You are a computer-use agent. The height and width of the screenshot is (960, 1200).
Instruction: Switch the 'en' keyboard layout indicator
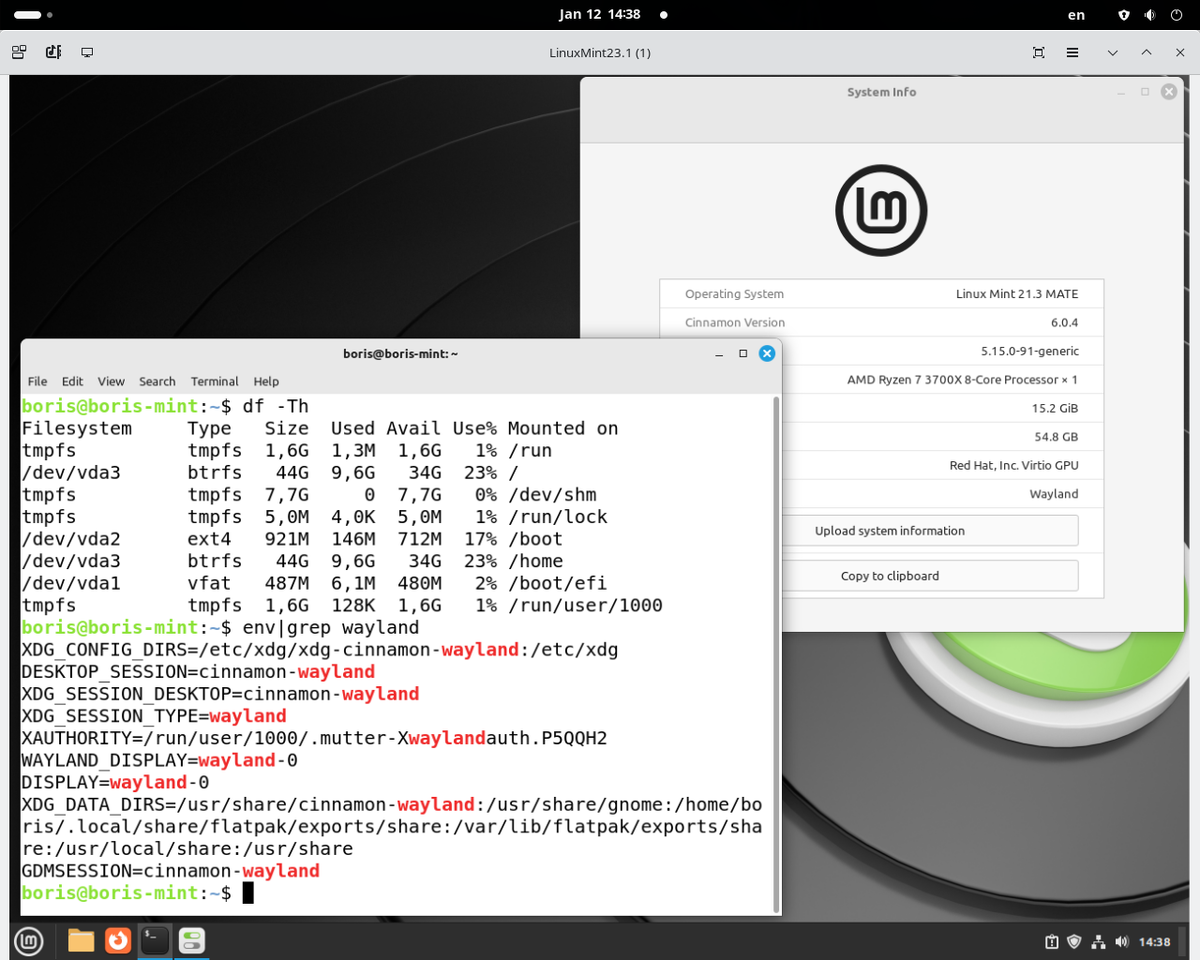[1076, 15]
